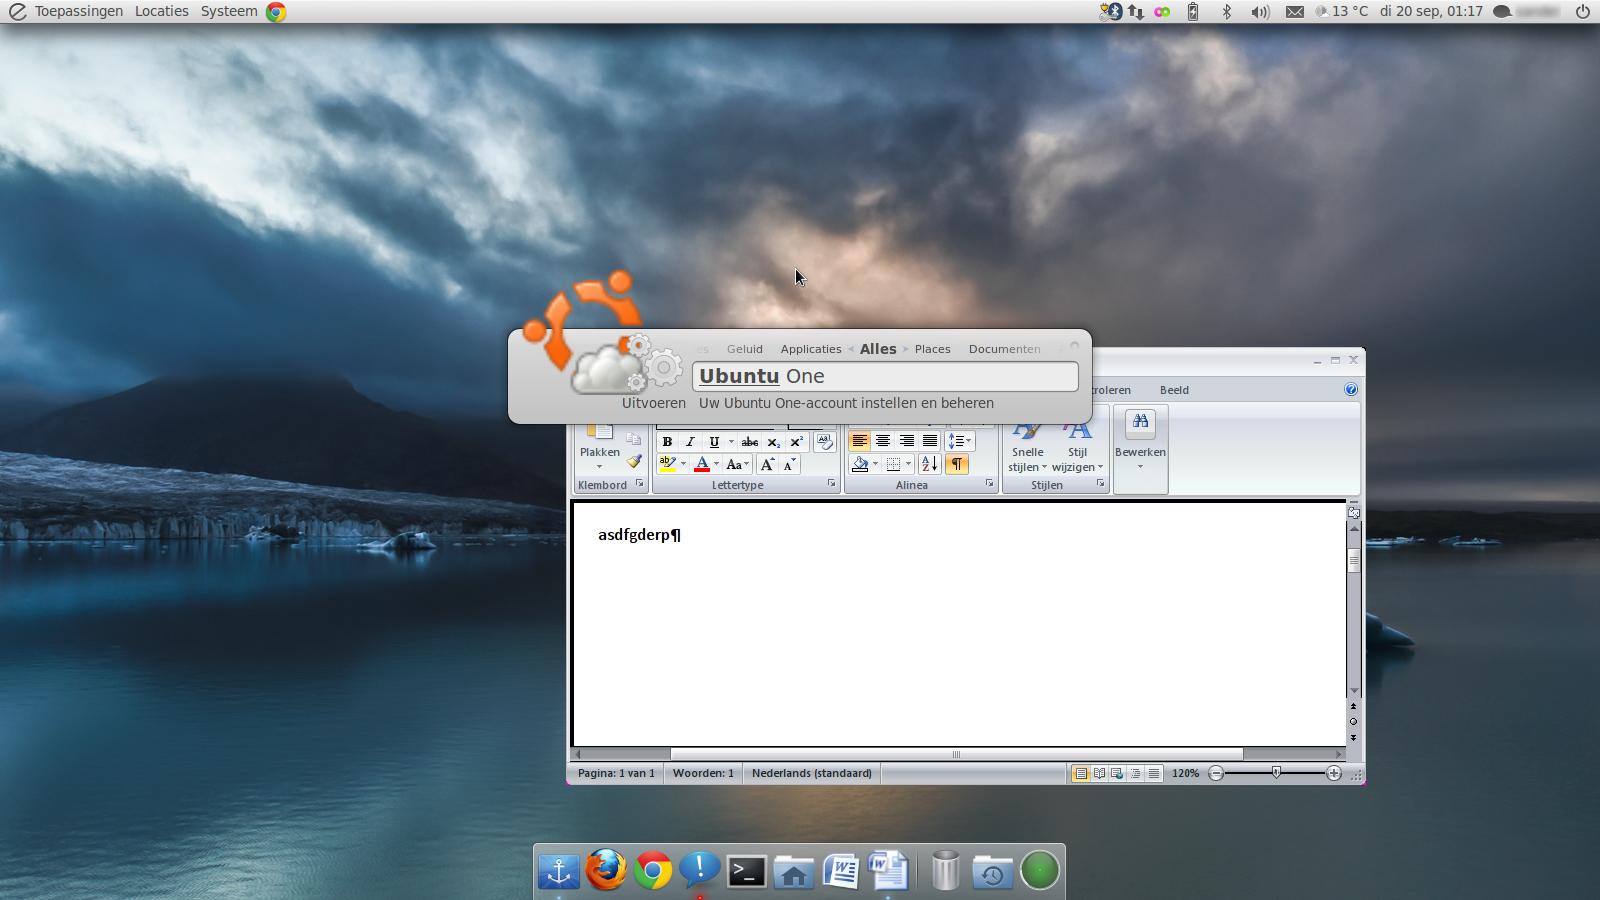Justify the paragraph text
This screenshot has width=1600, height=900.
pyautogui.click(x=930, y=441)
